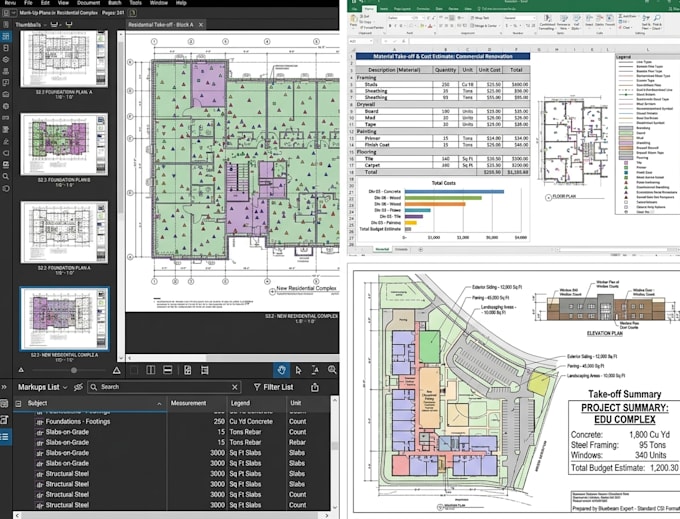Image resolution: width=680 pixels, height=519 pixels.
Task: Click the Excel fill color swatch
Action: click(423, 26)
